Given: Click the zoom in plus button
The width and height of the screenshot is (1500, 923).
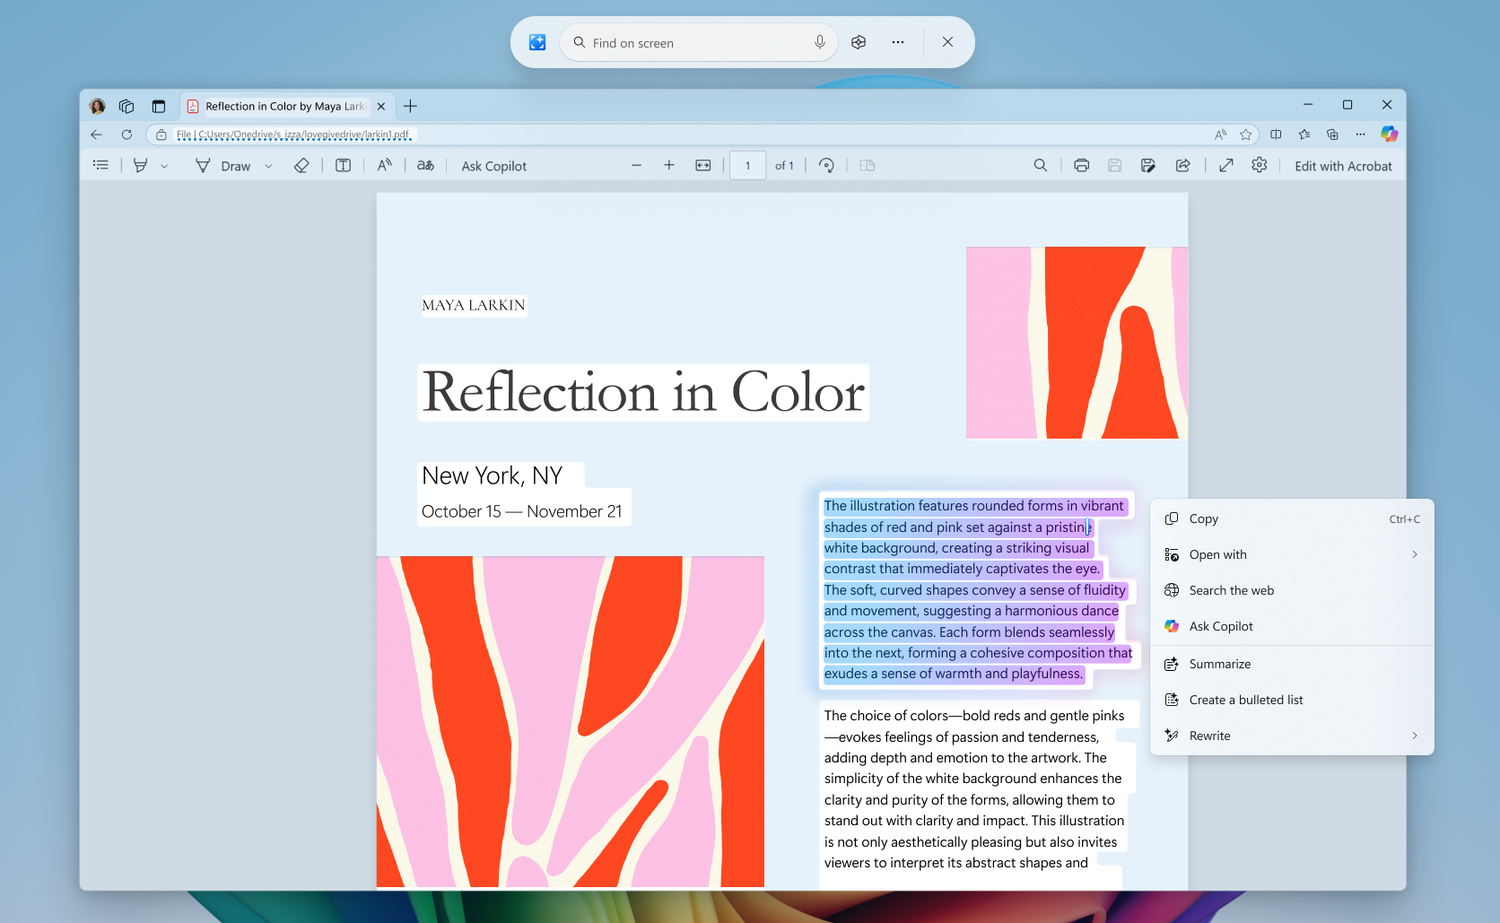Looking at the screenshot, I should [x=669, y=166].
